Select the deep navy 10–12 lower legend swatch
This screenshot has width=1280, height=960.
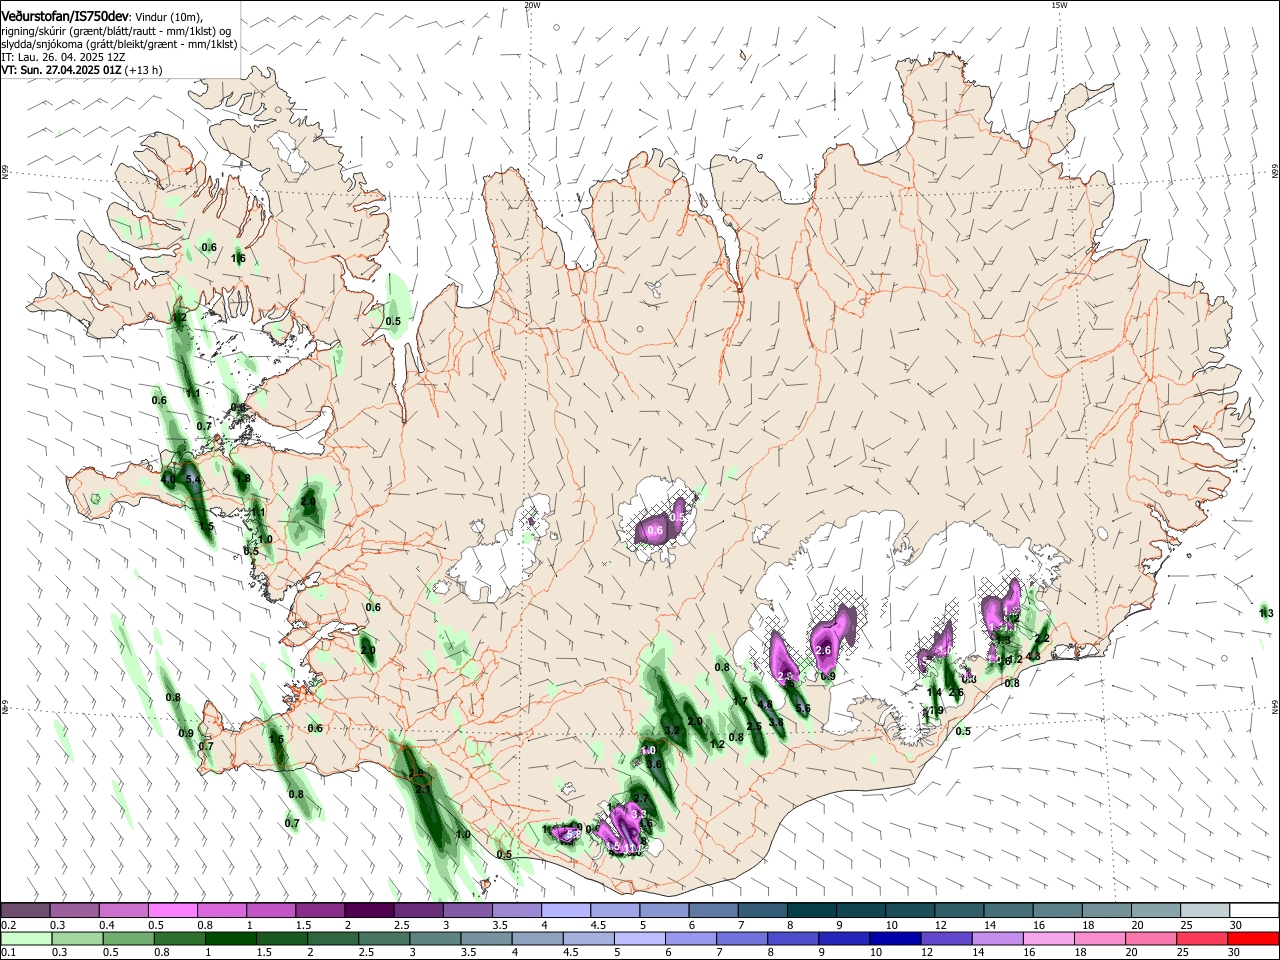point(896,939)
